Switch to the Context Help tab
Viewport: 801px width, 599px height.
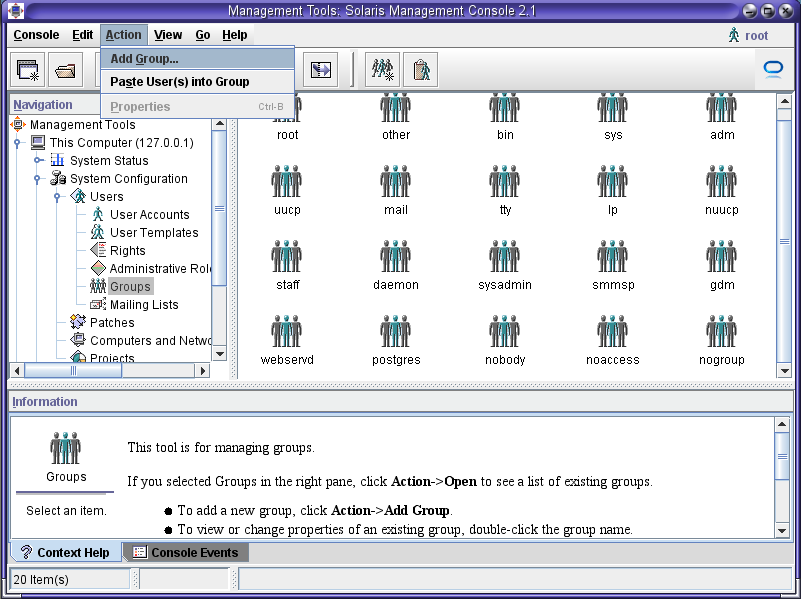tap(66, 553)
